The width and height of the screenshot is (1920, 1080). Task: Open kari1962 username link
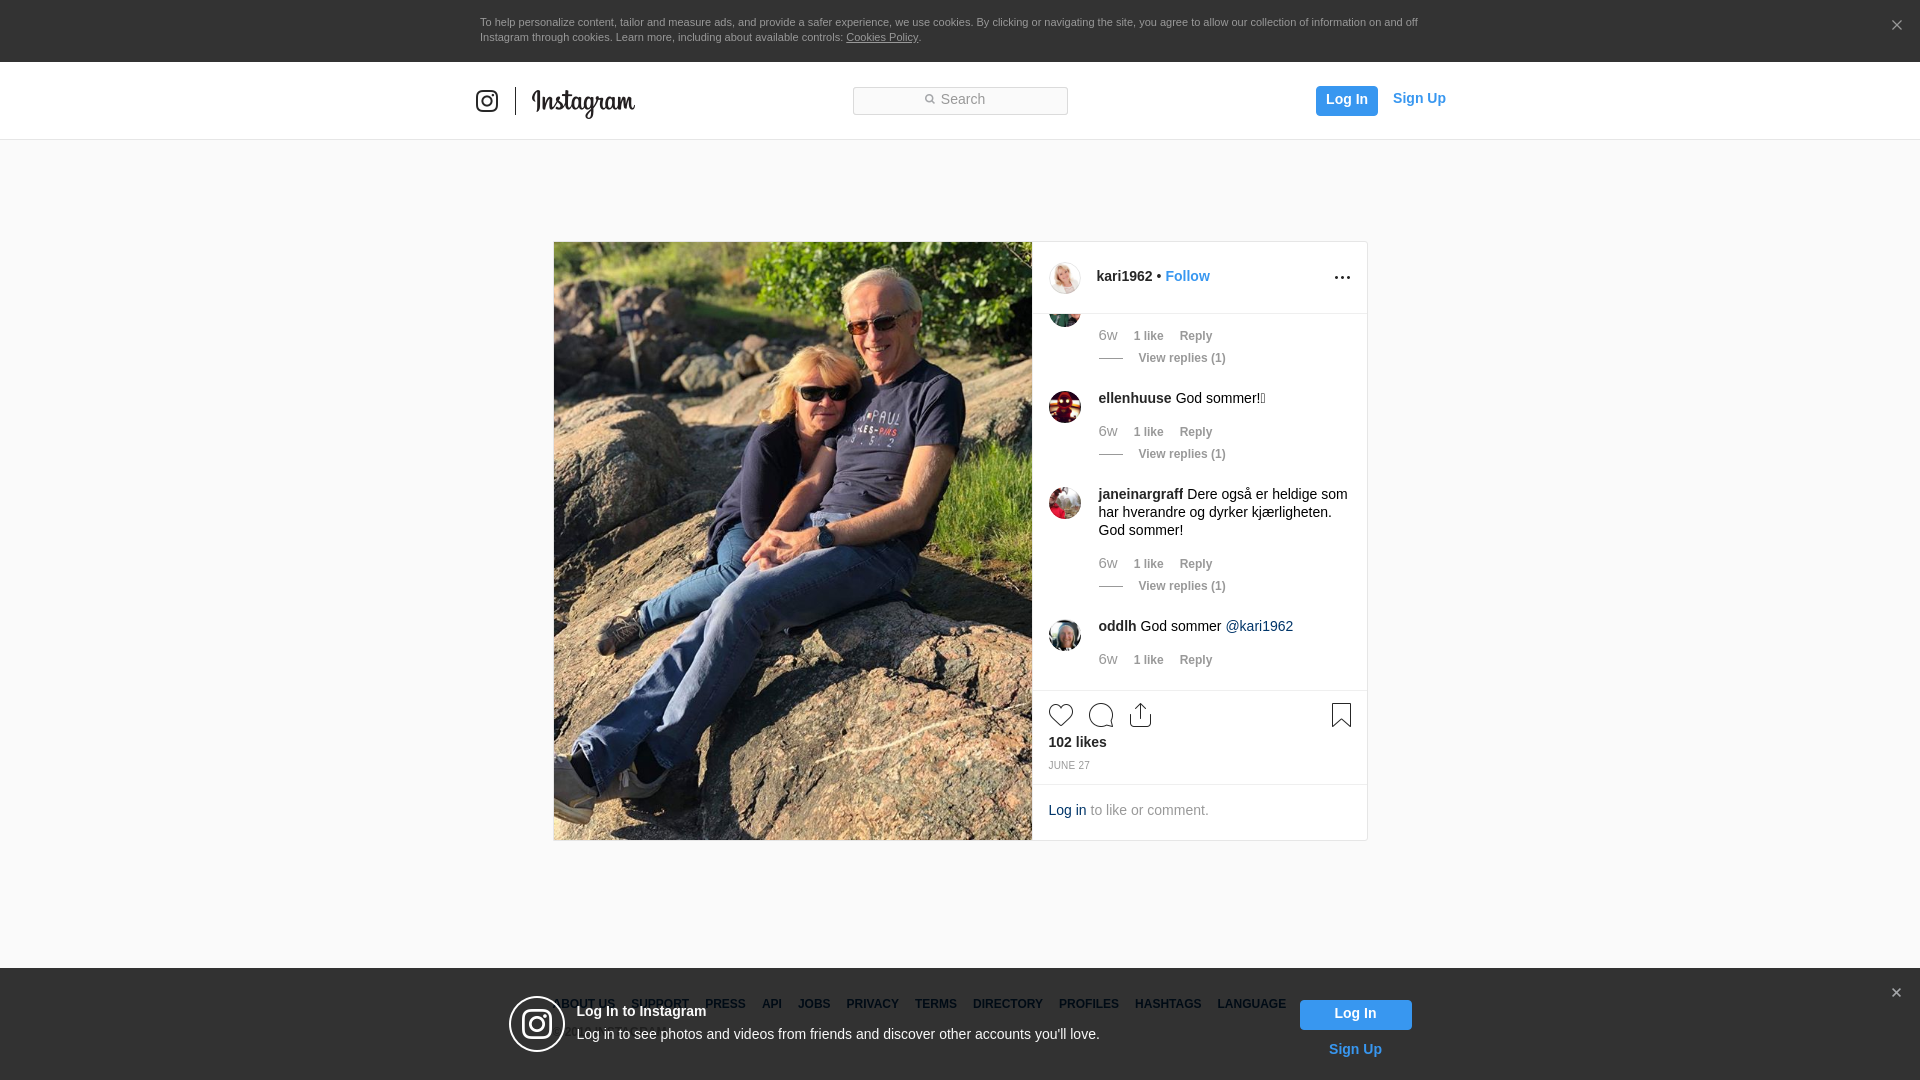click(1124, 276)
